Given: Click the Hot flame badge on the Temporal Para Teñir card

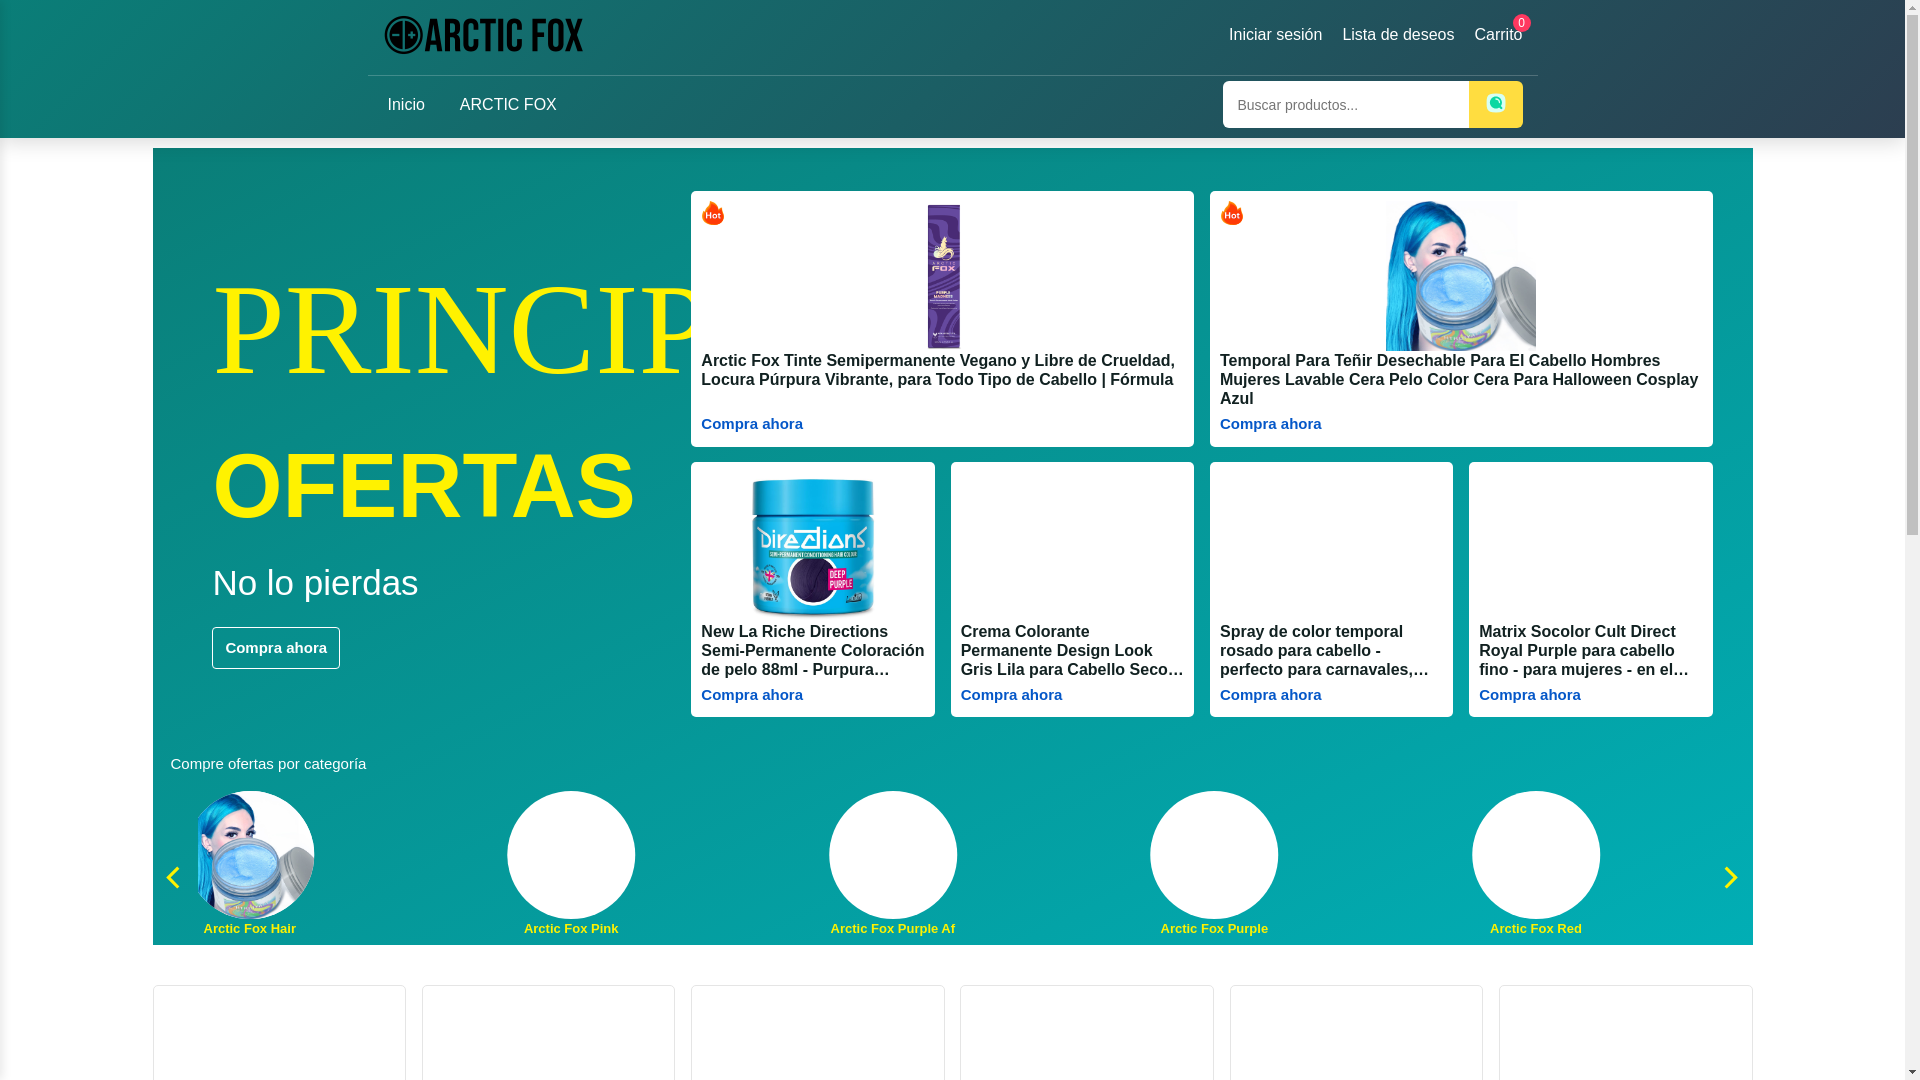Looking at the screenshot, I should coord(1232,213).
